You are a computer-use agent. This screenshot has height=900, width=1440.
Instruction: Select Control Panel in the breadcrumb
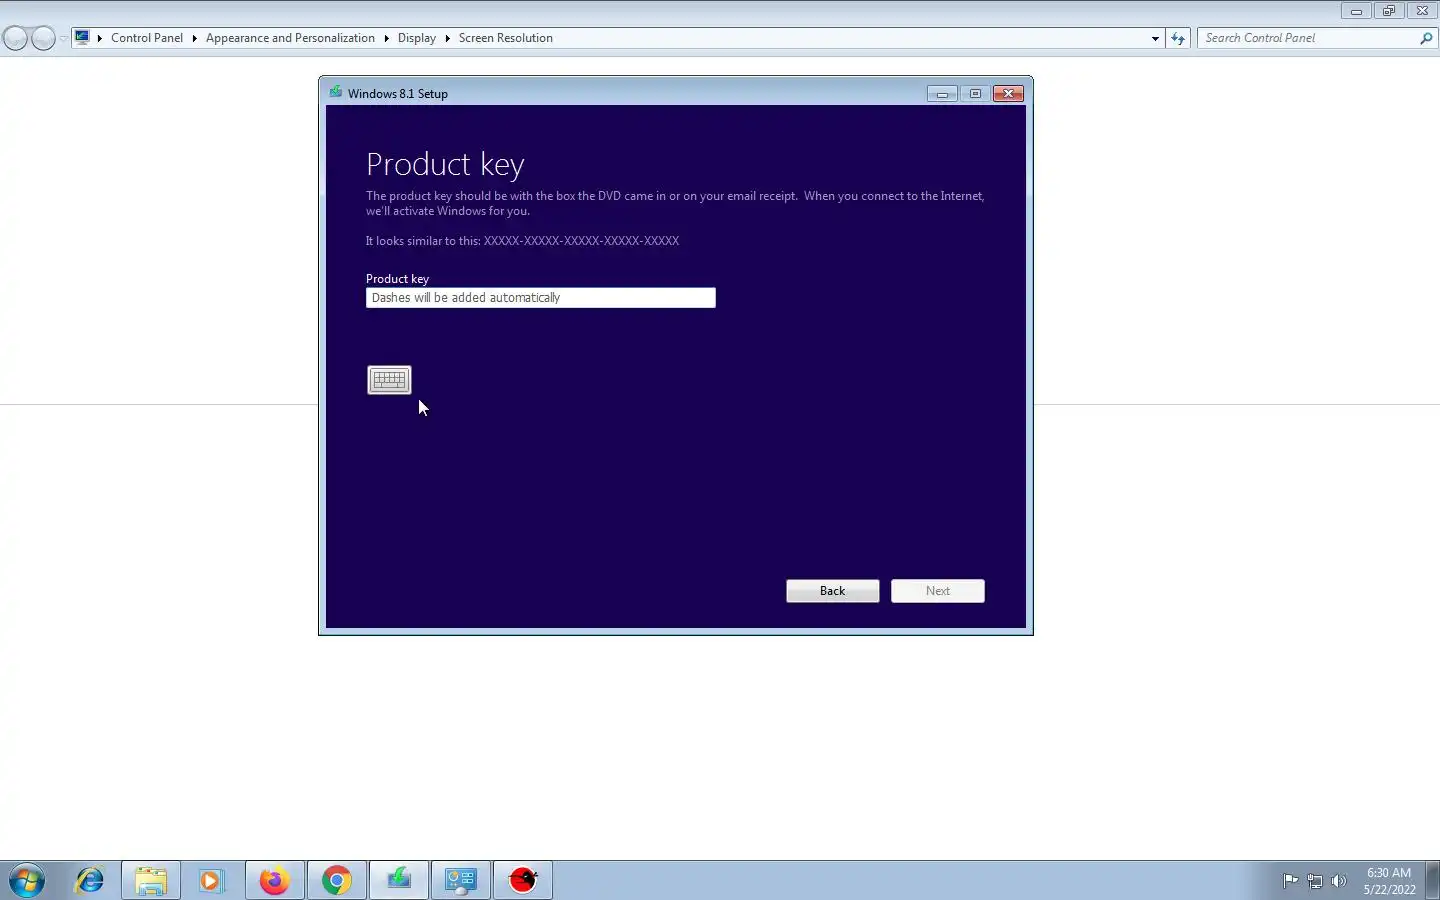[147, 38]
